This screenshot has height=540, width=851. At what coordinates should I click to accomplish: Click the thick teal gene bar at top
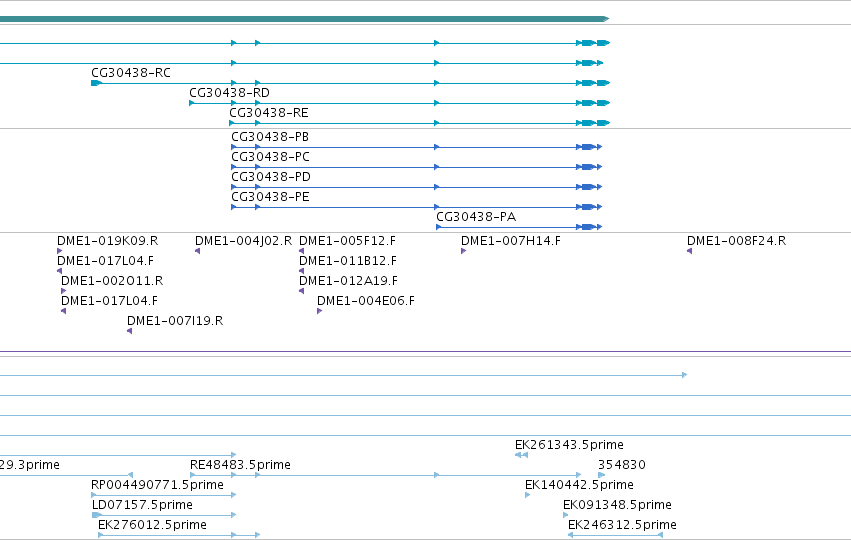coord(304,19)
